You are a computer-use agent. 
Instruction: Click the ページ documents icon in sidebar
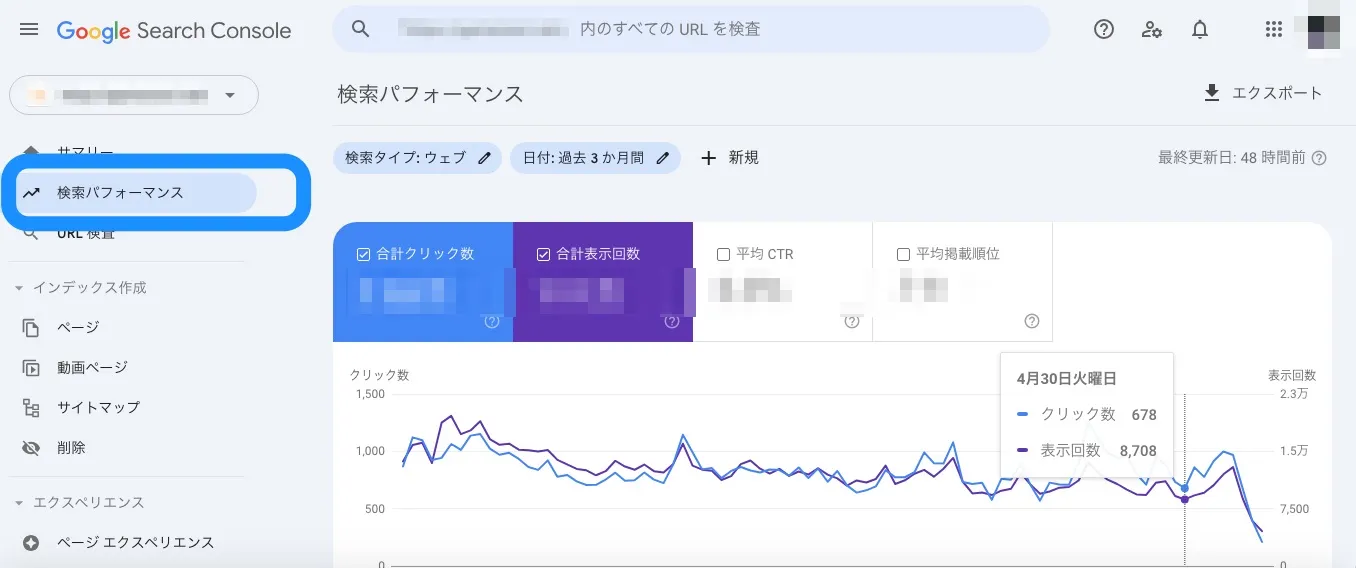[31, 328]
